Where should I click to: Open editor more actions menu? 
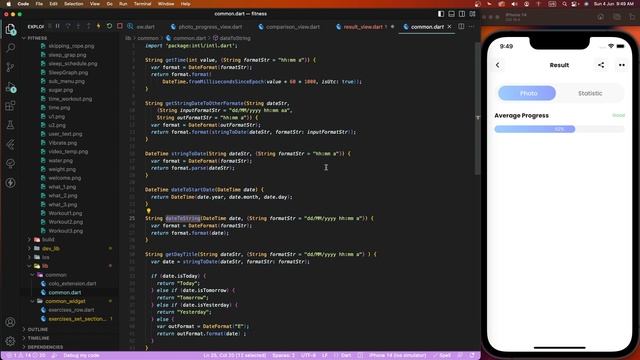(x=471, y=27)
